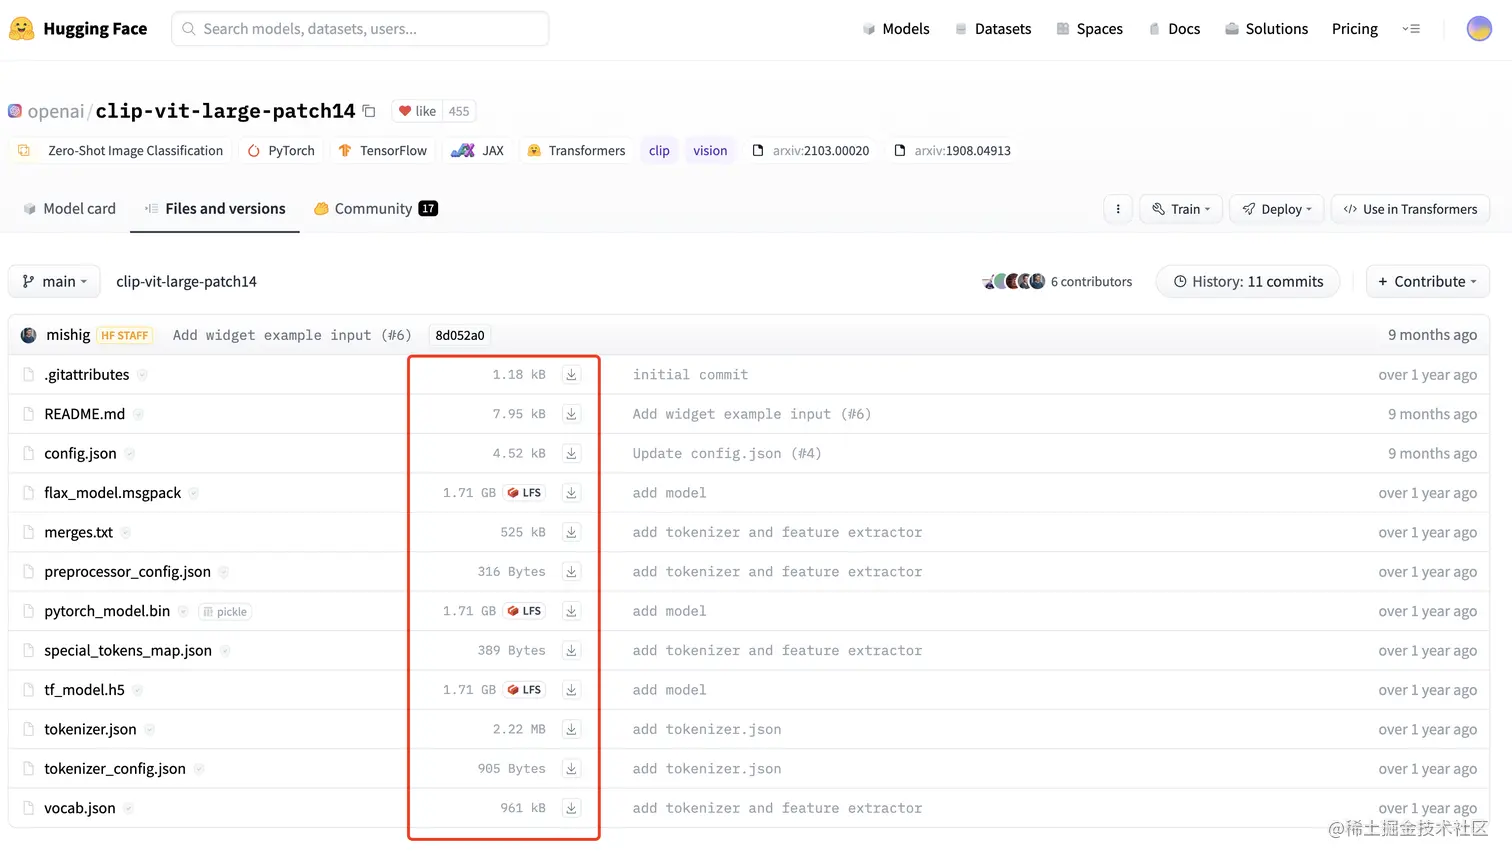The image size is (1512, 862).
Task: Open the vocab.json file link
Action: pyautogui.click(x=80, y=808)
